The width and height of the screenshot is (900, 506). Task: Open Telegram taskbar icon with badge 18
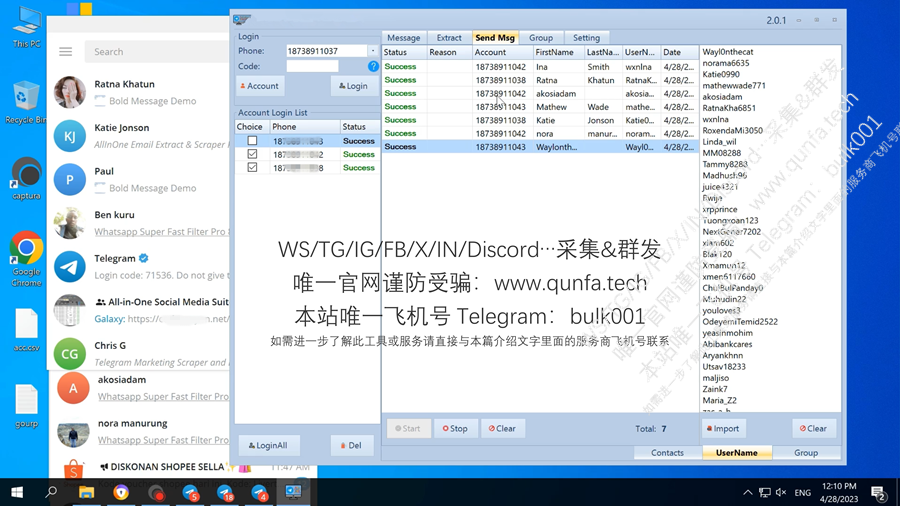point(224,492)
